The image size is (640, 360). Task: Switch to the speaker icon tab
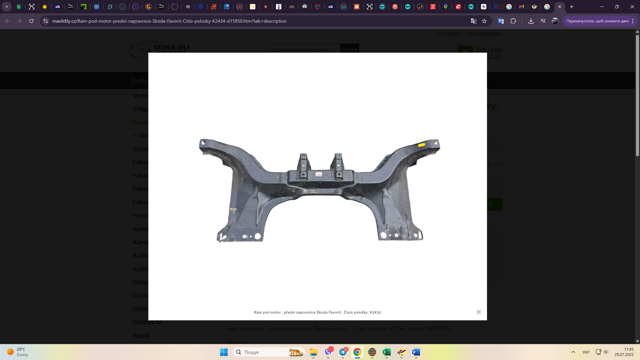188,7
